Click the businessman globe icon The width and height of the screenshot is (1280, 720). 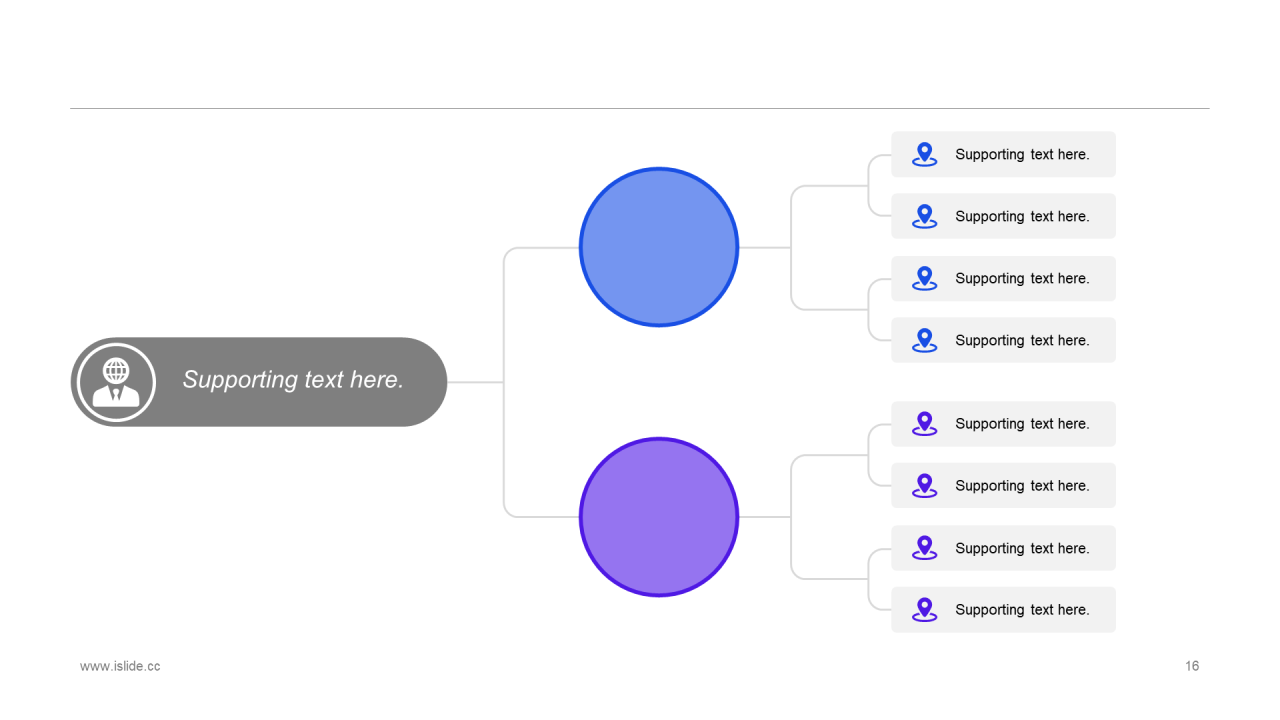[116, 382]
